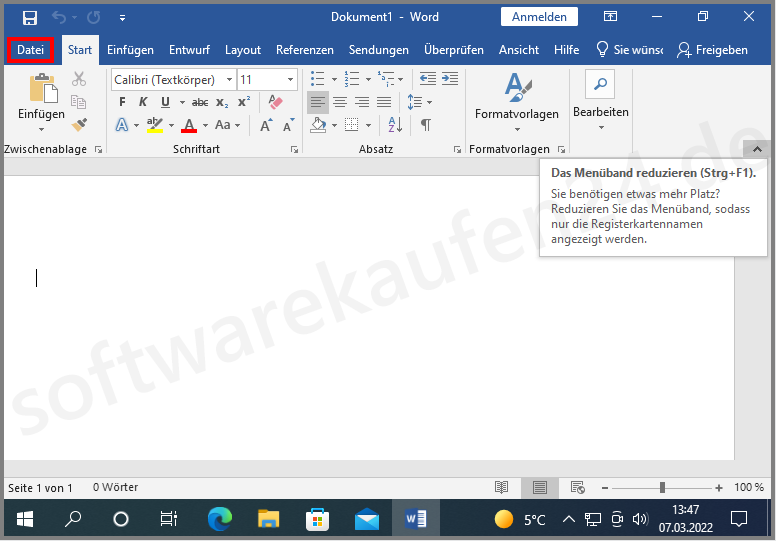Toggle the show paragraph marks ¶ icon
The image size is (776, 541).
426,125
